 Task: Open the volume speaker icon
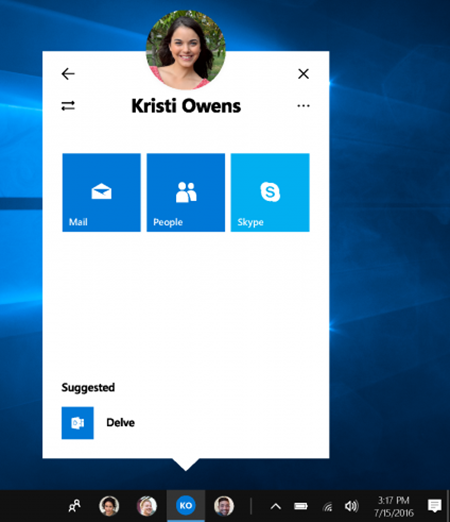pos(352,506)
